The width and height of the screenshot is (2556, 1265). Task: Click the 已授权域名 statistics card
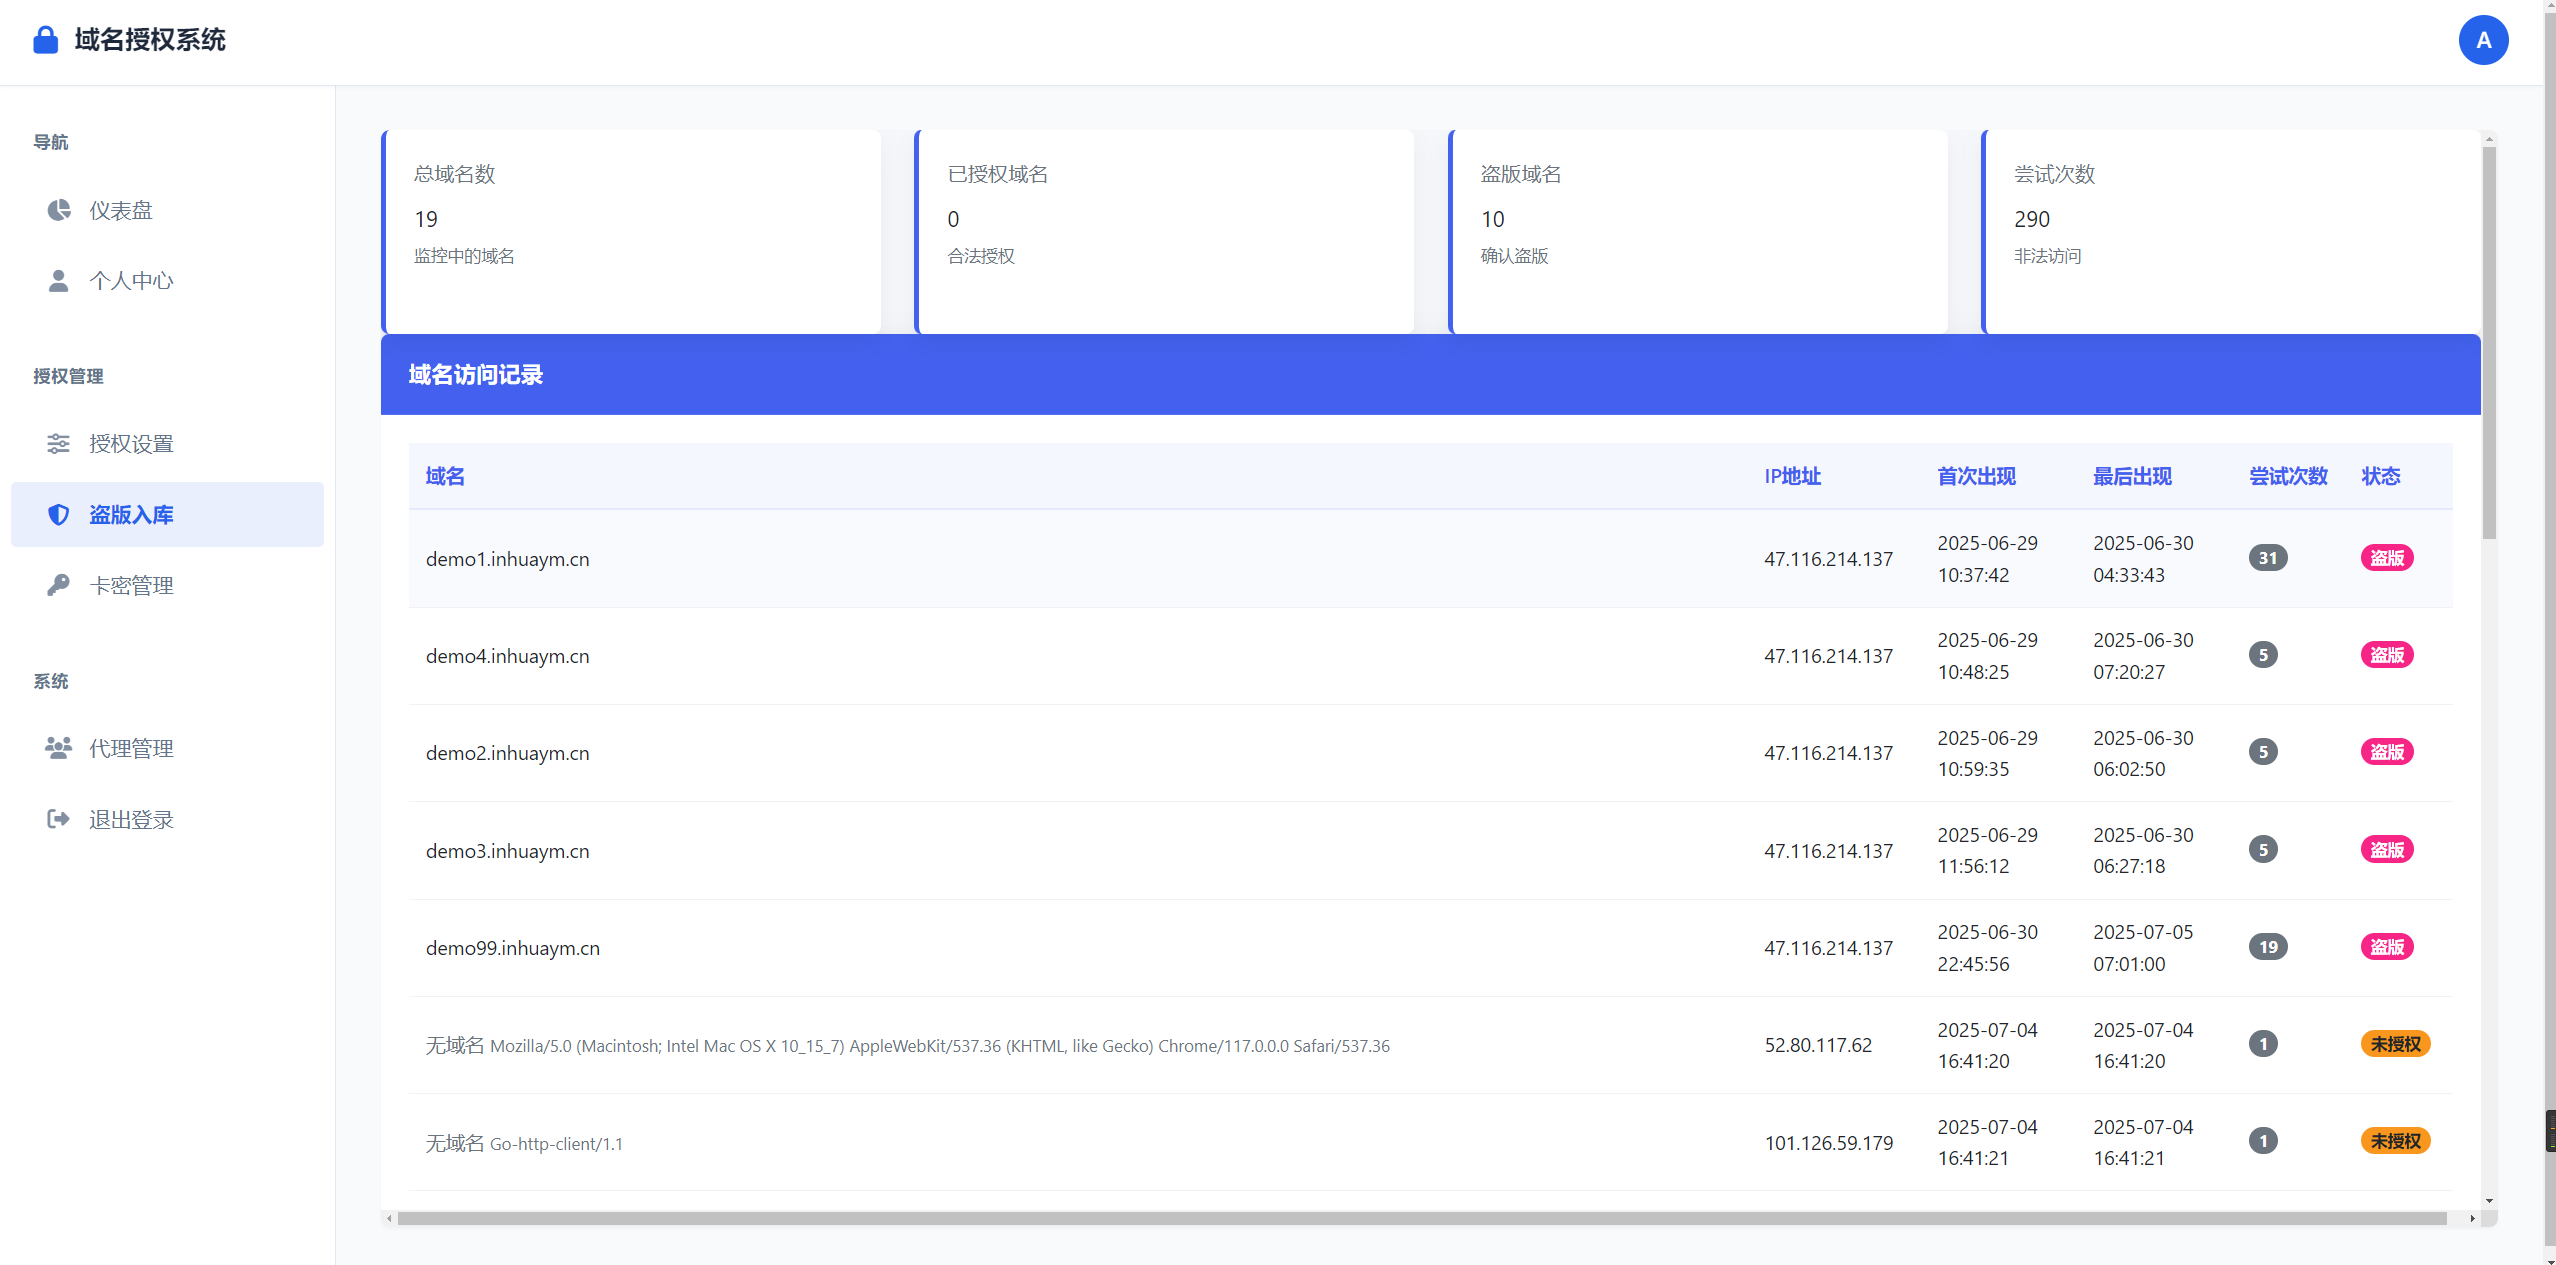[1164, 231]
